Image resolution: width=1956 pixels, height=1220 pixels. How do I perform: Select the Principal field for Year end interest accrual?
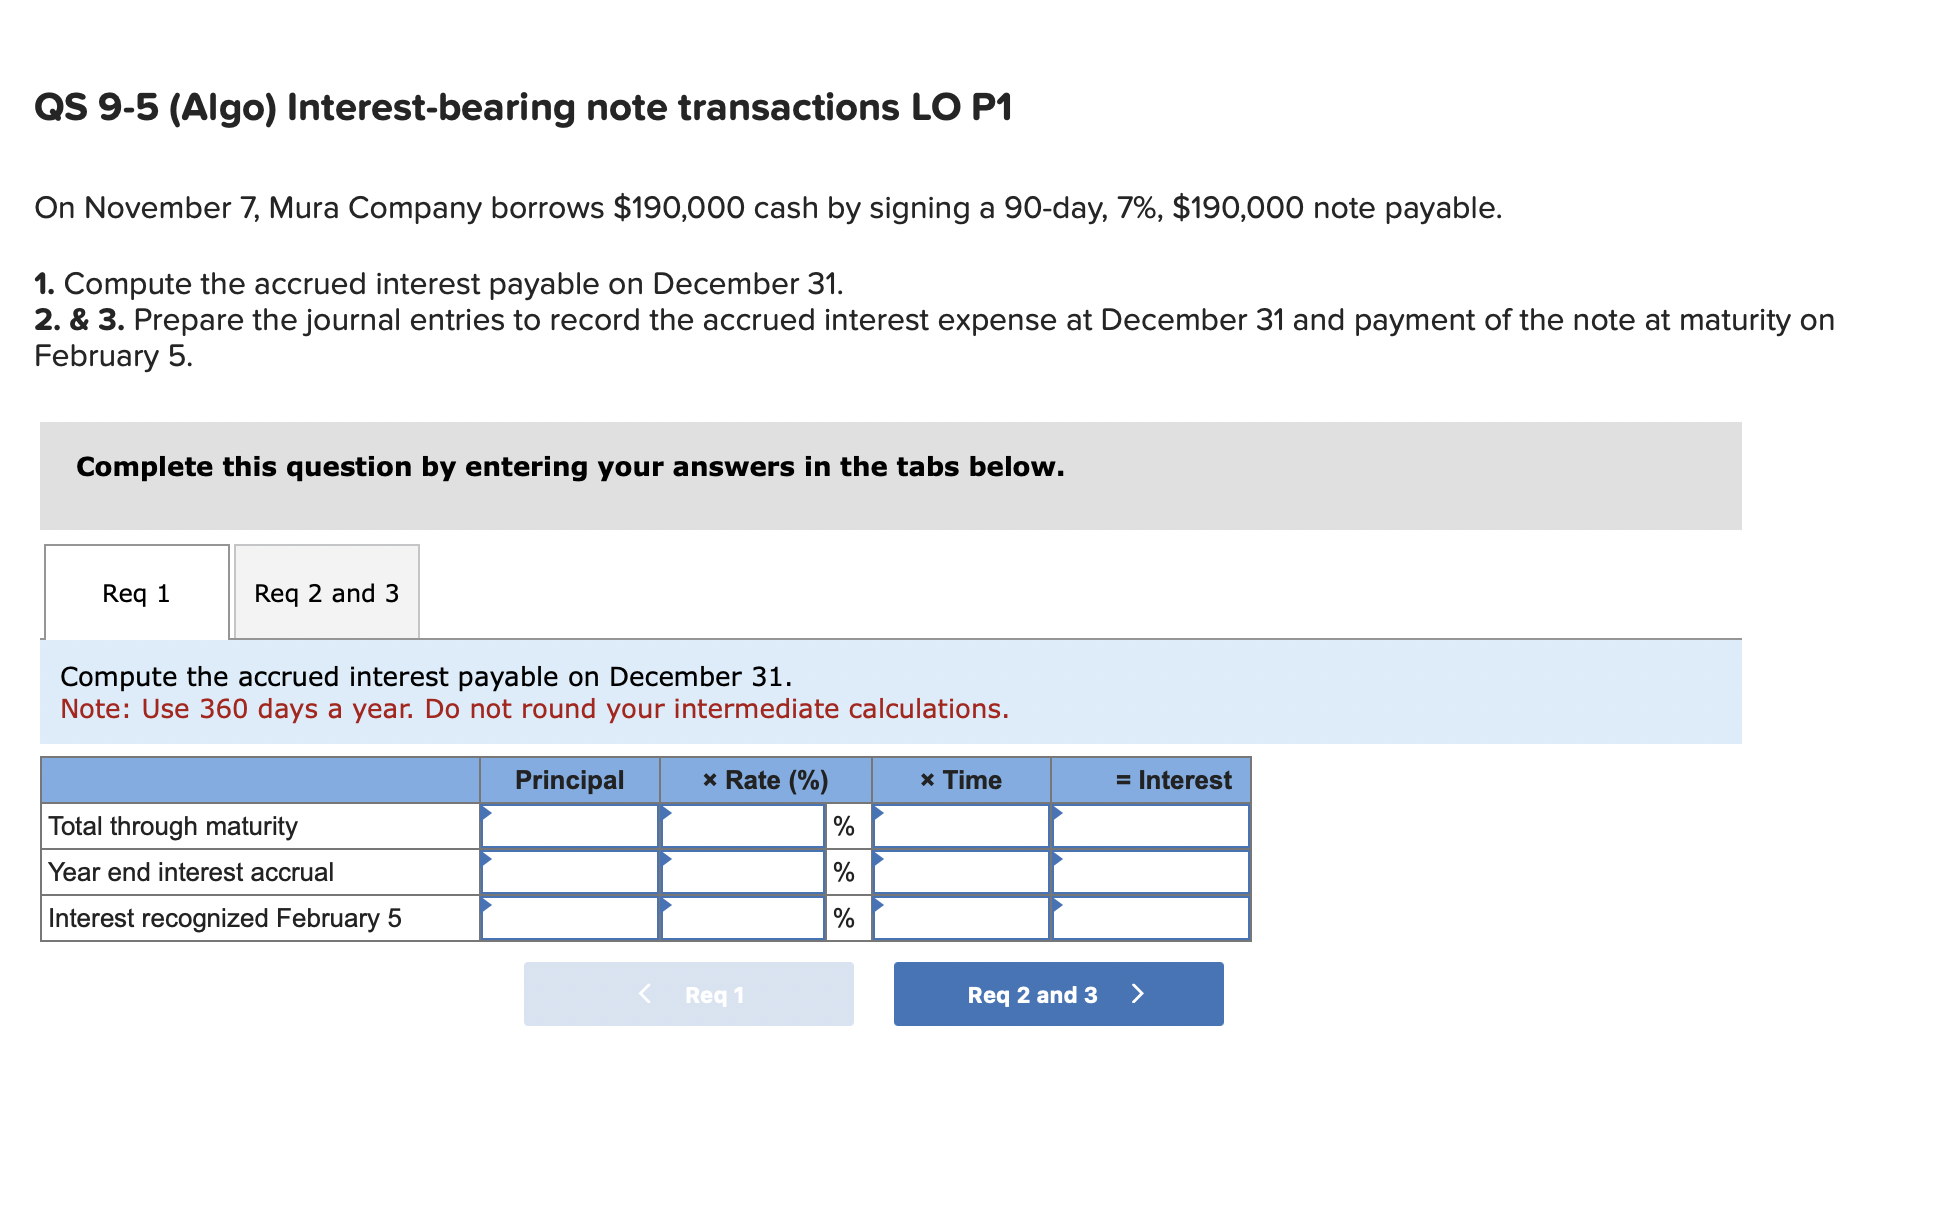570,871
